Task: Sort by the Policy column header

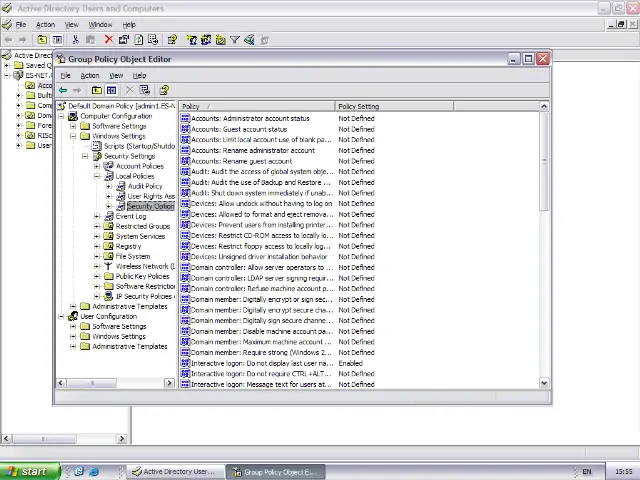Action: [x=257, y=106]
